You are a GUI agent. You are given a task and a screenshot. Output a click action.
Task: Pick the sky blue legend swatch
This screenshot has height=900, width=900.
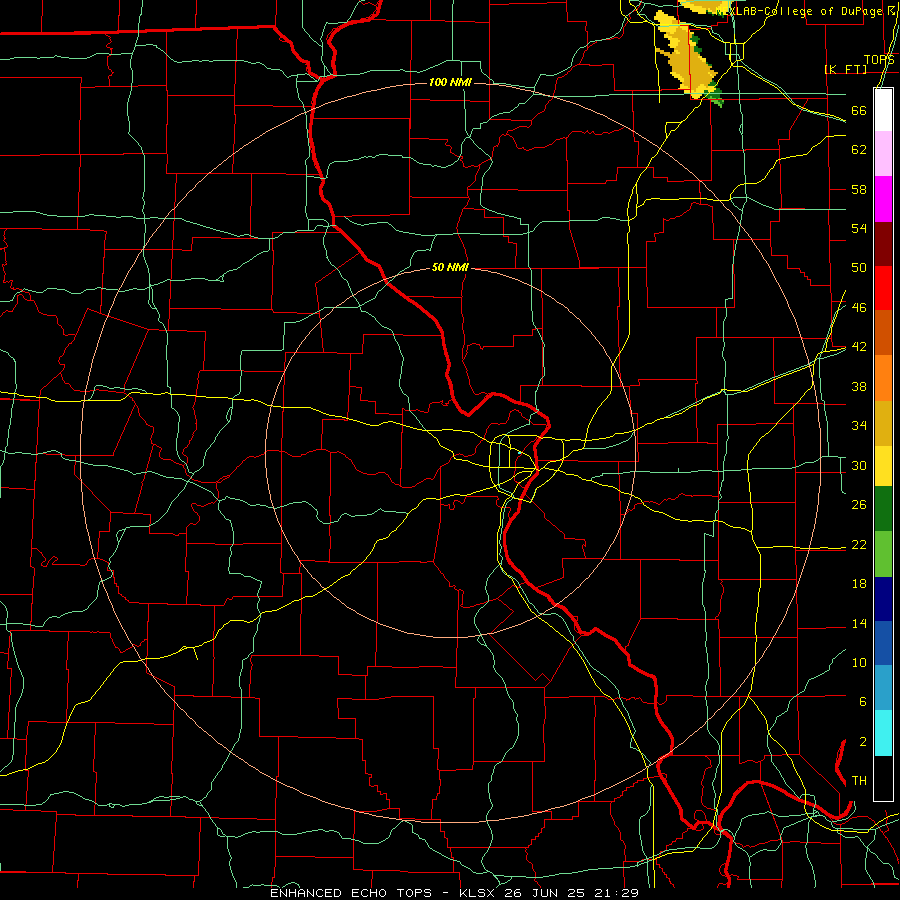coord(883,688)
